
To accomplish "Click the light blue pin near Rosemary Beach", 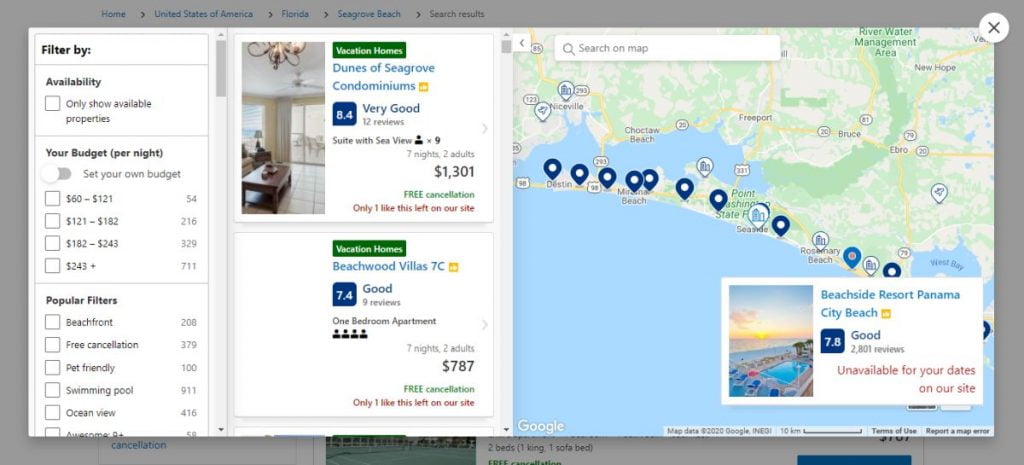I will (852, 257).
